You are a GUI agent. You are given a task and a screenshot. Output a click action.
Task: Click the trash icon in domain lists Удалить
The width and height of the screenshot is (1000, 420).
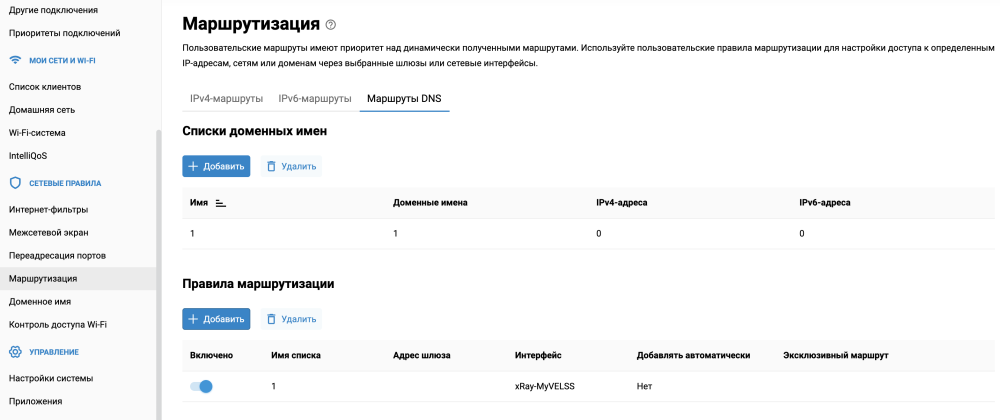[271, 166]
